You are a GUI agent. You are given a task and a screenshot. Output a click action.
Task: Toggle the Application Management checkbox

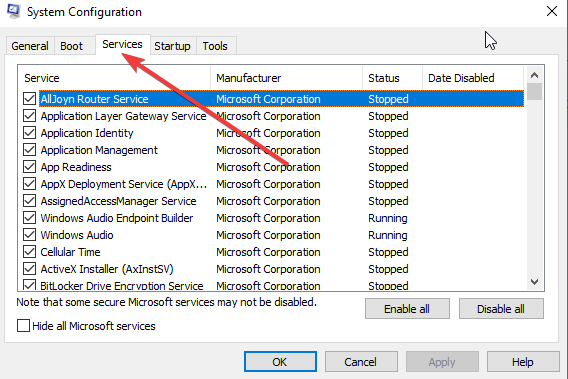[29, 150]
